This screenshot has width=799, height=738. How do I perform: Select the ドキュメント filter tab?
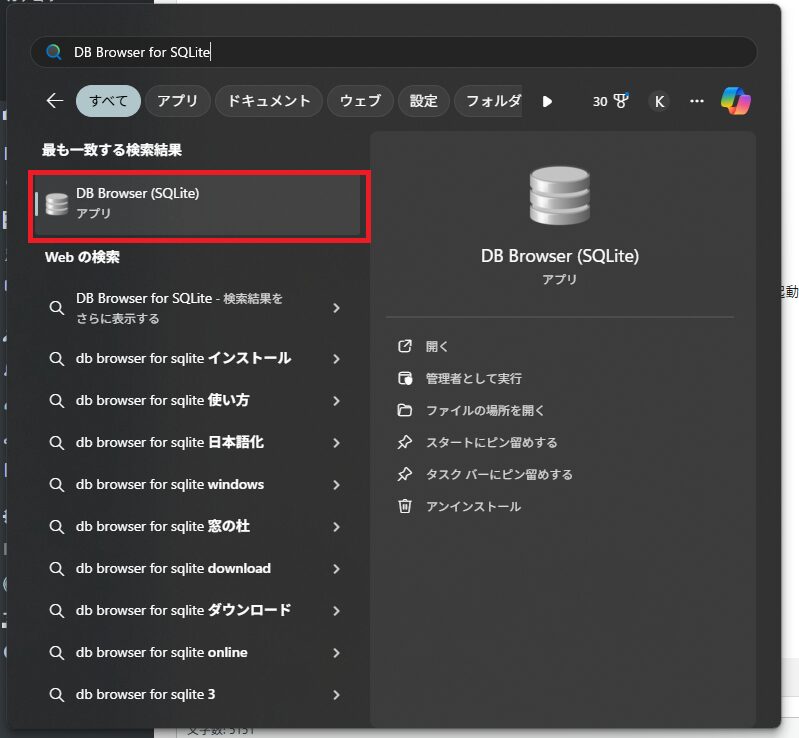269,101
